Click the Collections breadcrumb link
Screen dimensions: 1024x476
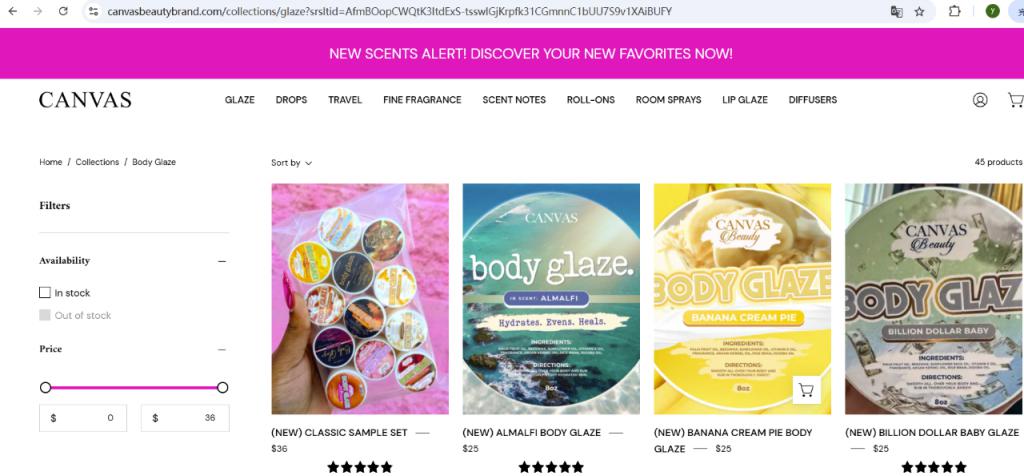97,162
